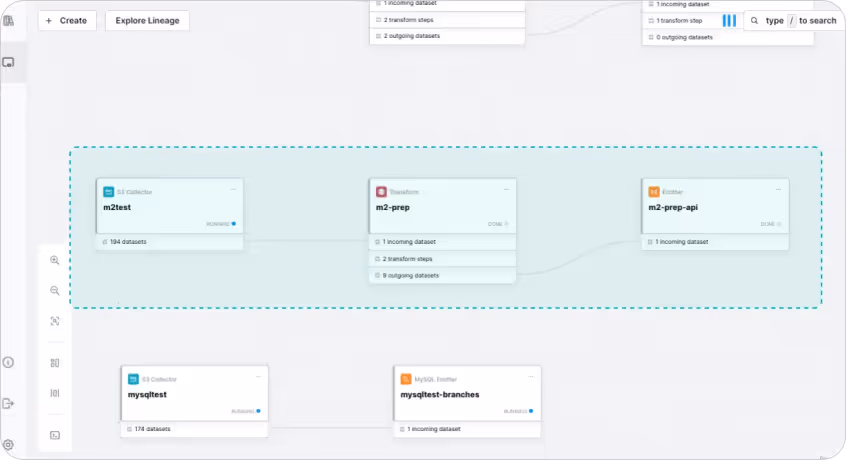Open the m2test card options menu
The width and height of the screenshot is (846, 460).
233,189
